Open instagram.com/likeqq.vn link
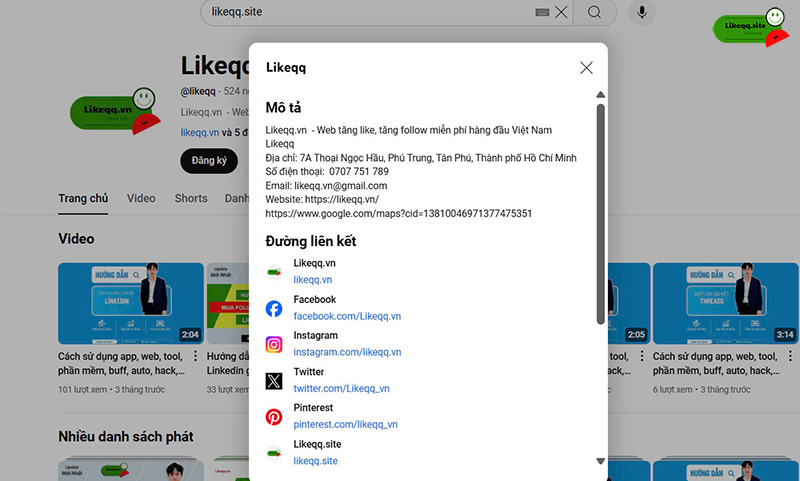 pos(347,352)
